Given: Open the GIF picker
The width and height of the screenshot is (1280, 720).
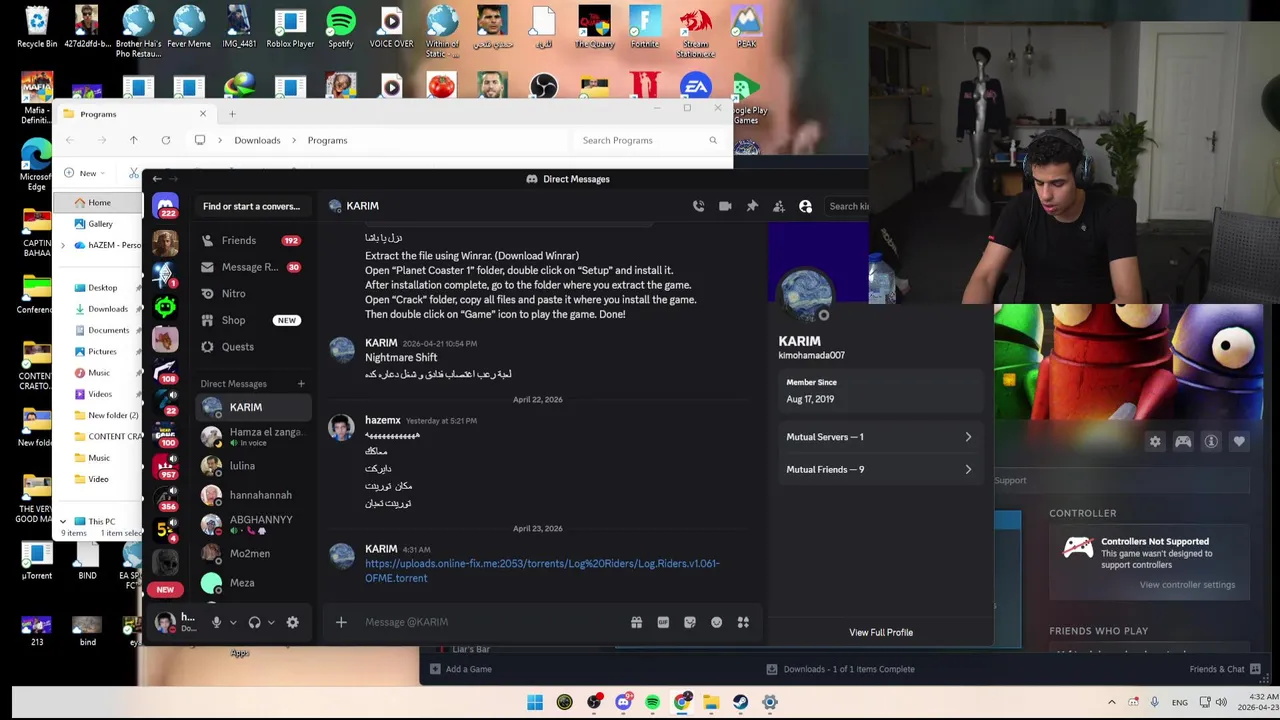Looking at the screenshot, I should tap(663, 622).
